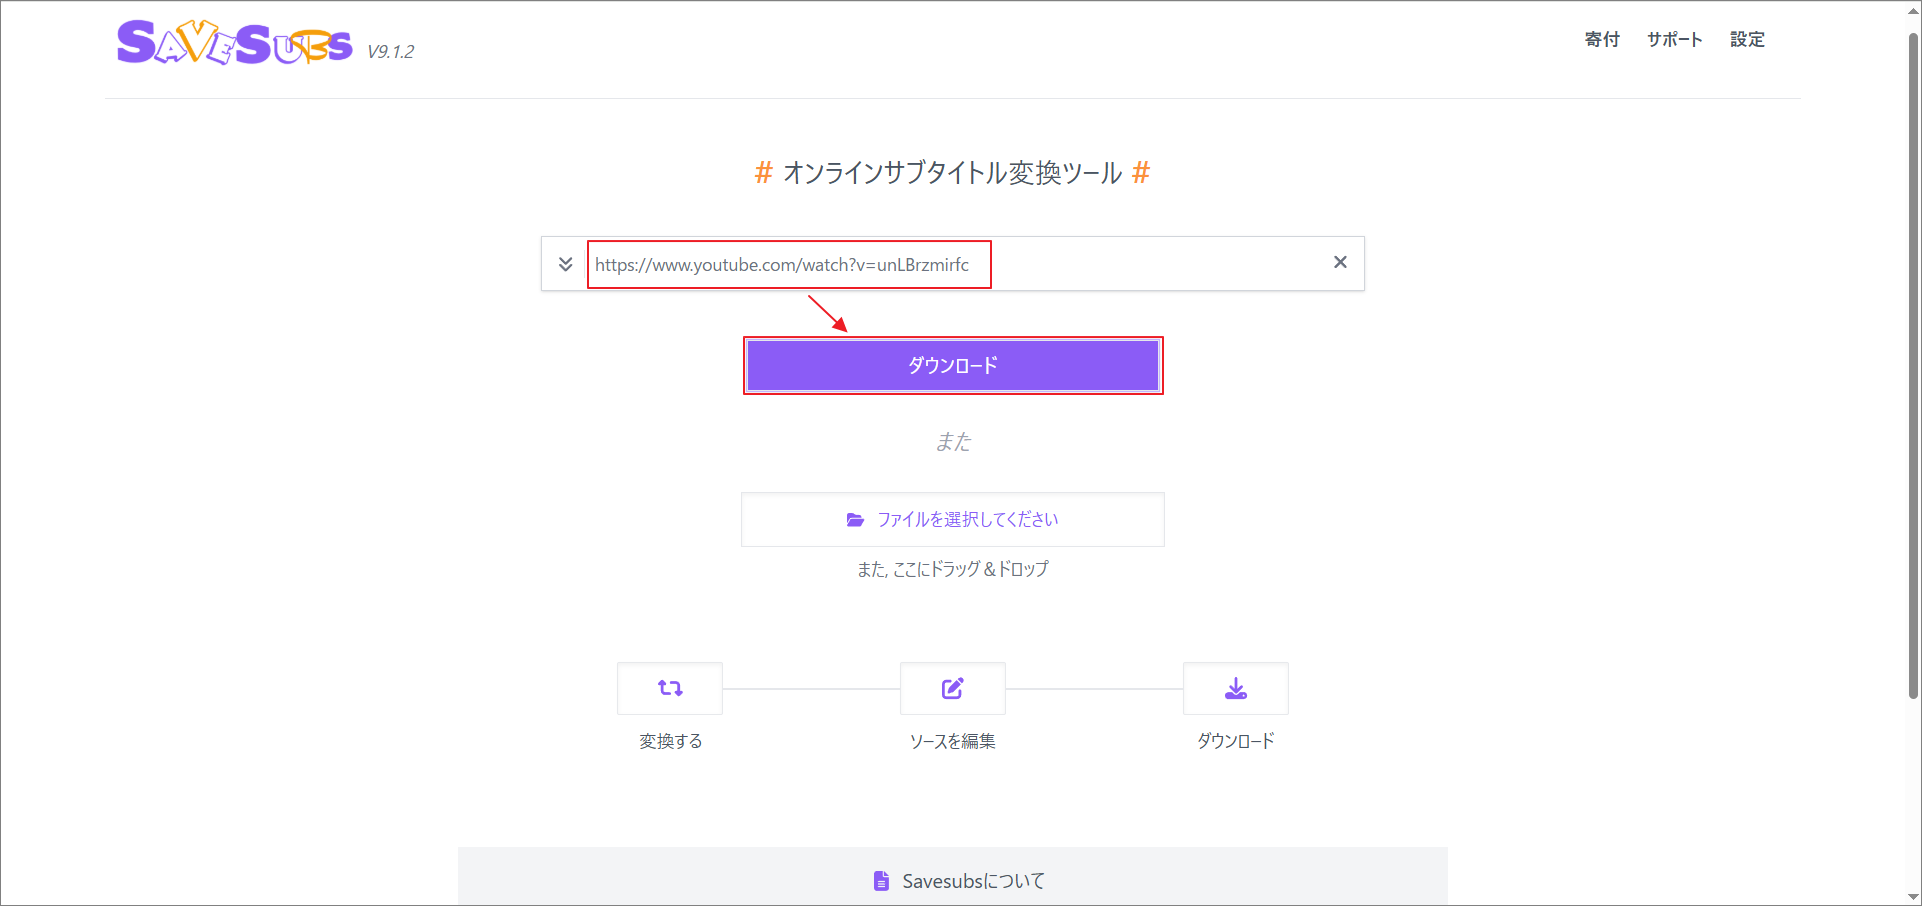
Task: Clear the URL field with the X icon
Action: point(1340,262)
